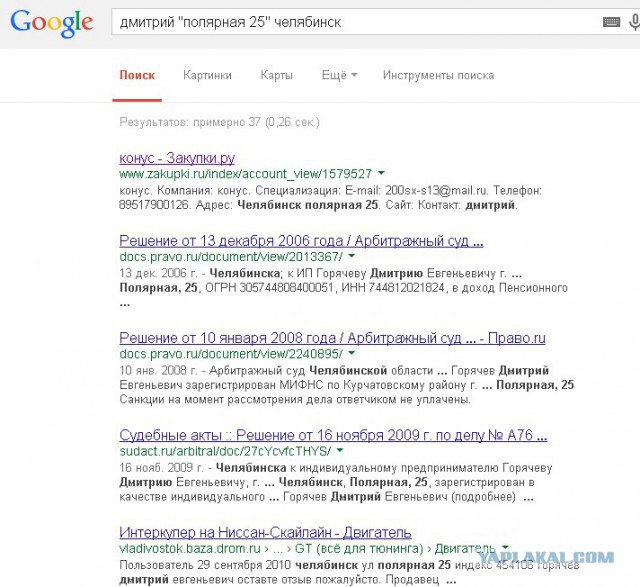Switch to the Картинки tab

(x=207, y=75)
